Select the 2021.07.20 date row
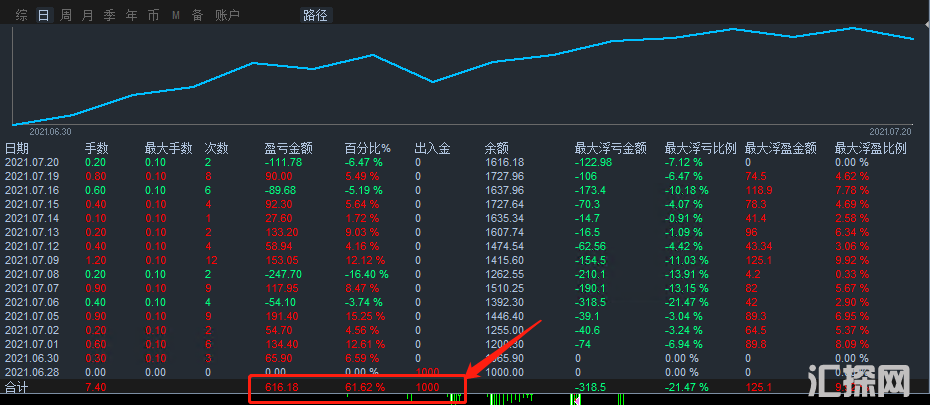 (x=30, y=162)
